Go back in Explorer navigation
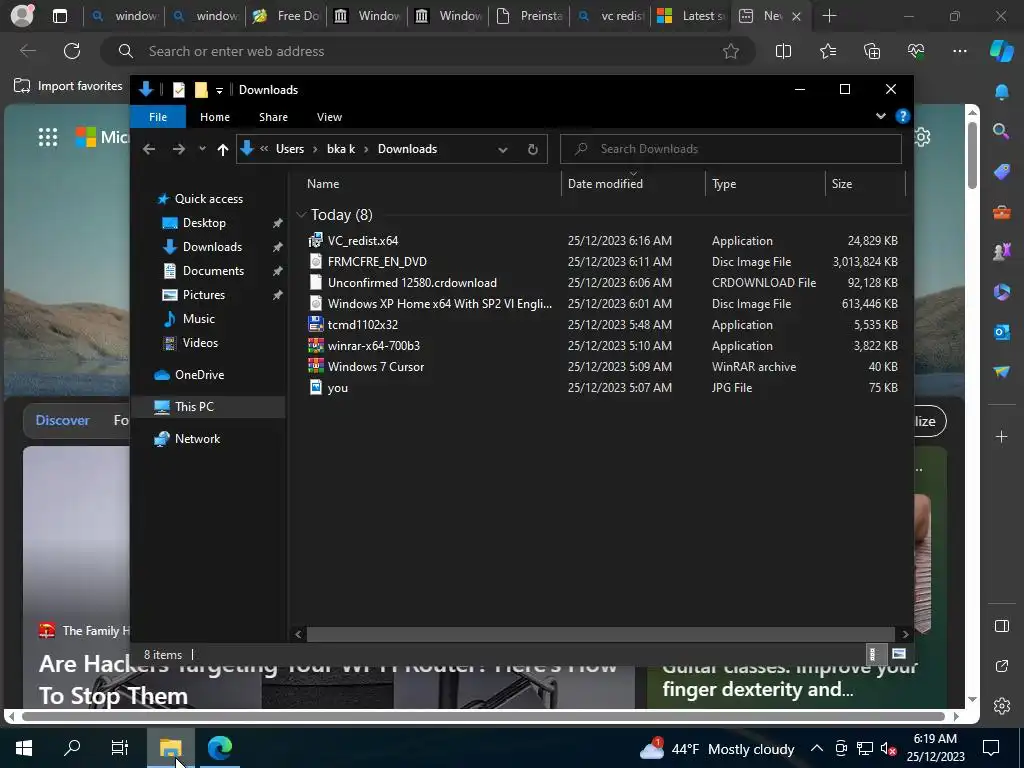 click(149, 150)
